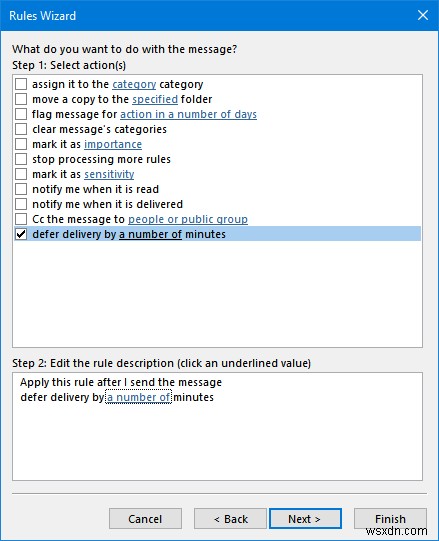Enable 'move a copy to the specified folder'

click(21, 99)
